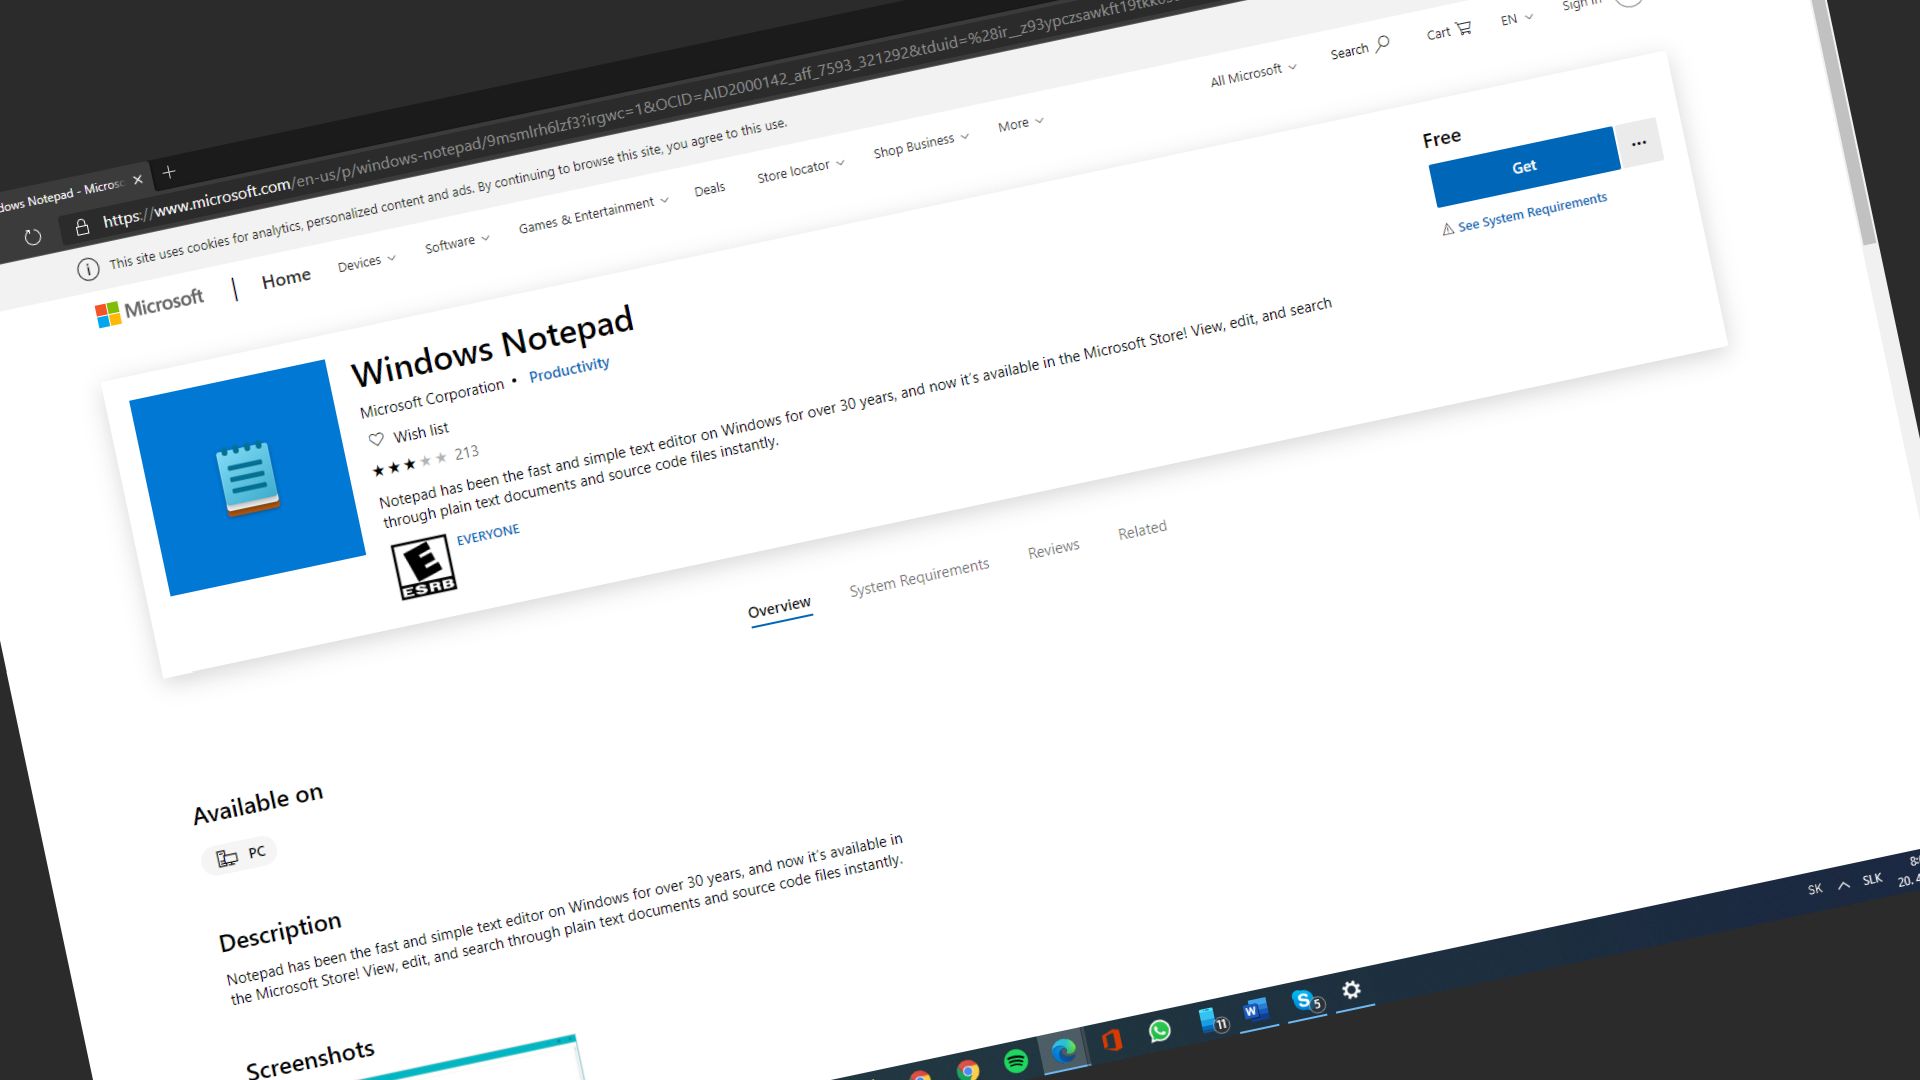Go to the Home link

click(x=286, y=278)
